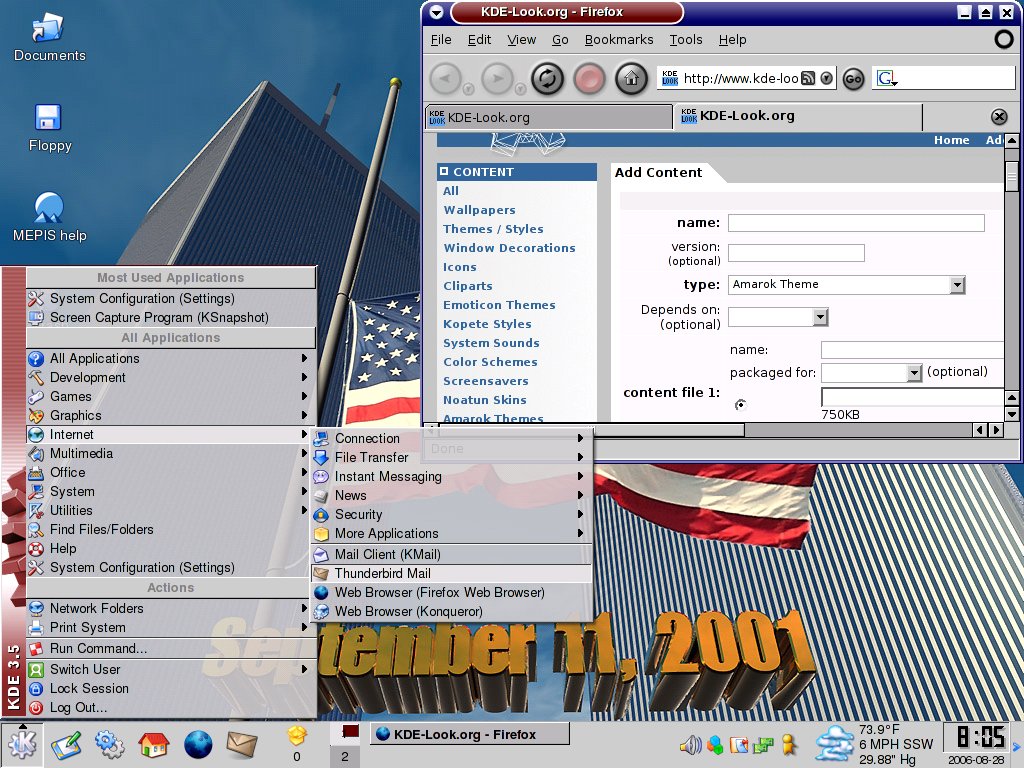Viewport: 1024px width, 768px height.
Task: Click the Go button beside the address bar
Action: (x=853, y=79)
